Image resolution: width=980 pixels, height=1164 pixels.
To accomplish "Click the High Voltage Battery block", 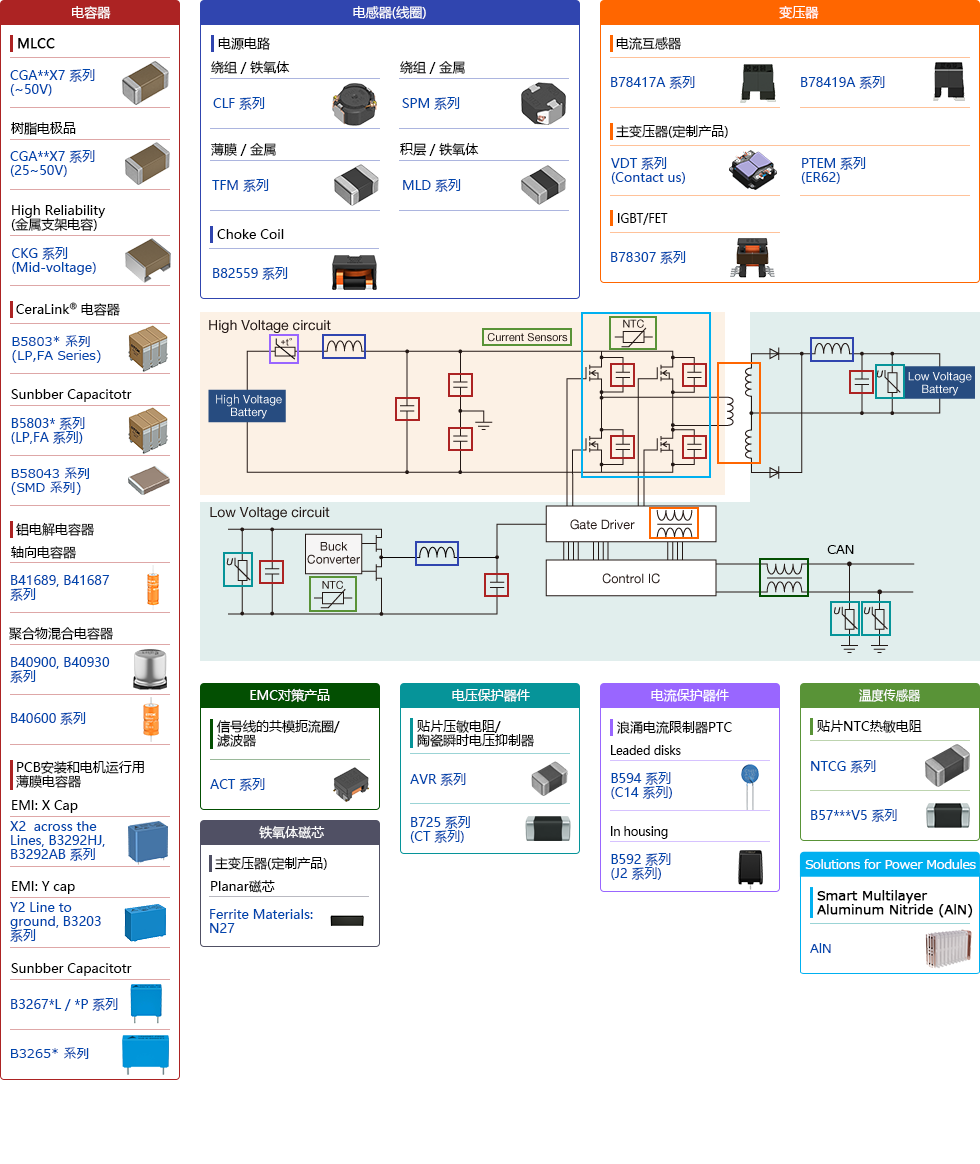I will click(248, 405).
